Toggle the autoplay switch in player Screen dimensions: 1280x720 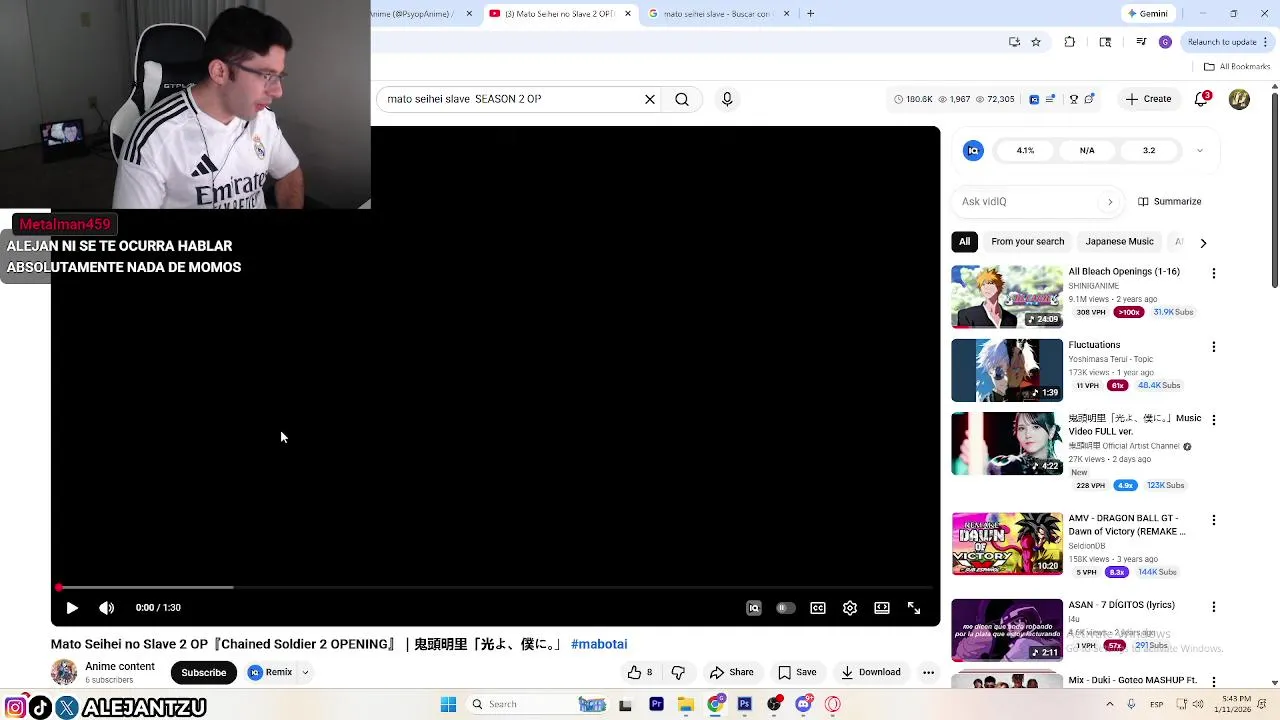click(786, 608)
